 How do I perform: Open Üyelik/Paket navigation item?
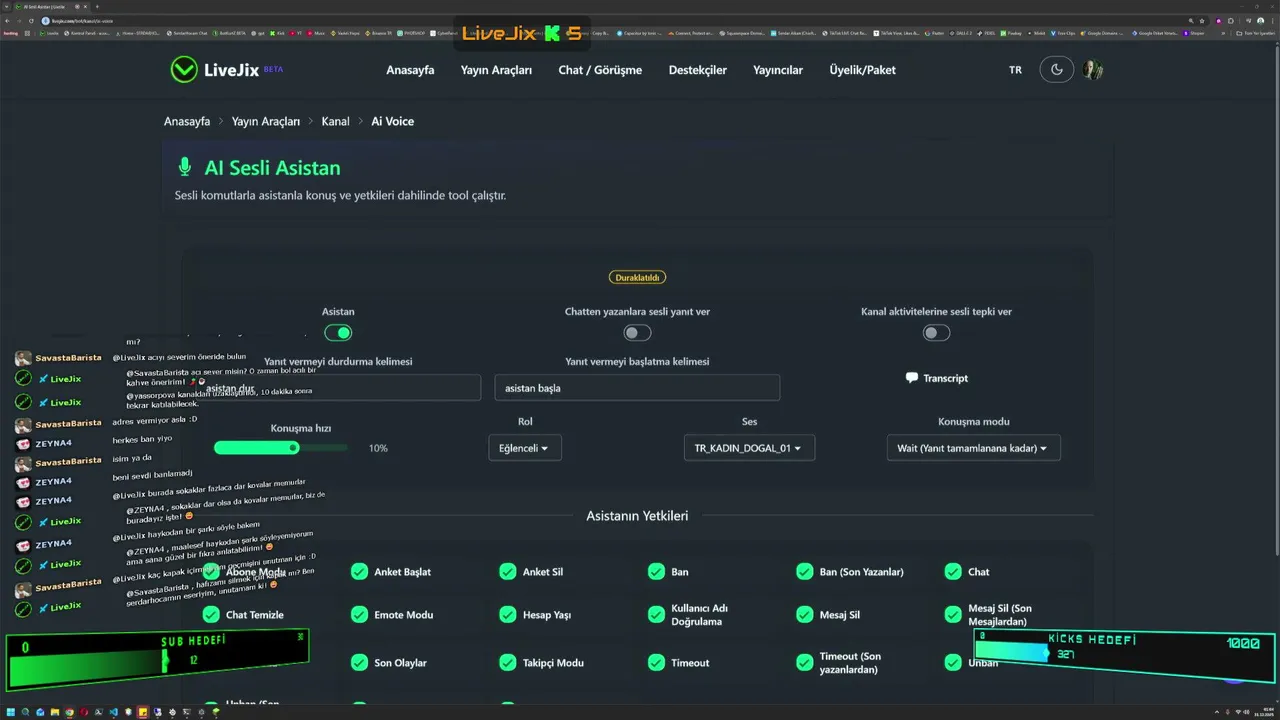coord(862,70)
